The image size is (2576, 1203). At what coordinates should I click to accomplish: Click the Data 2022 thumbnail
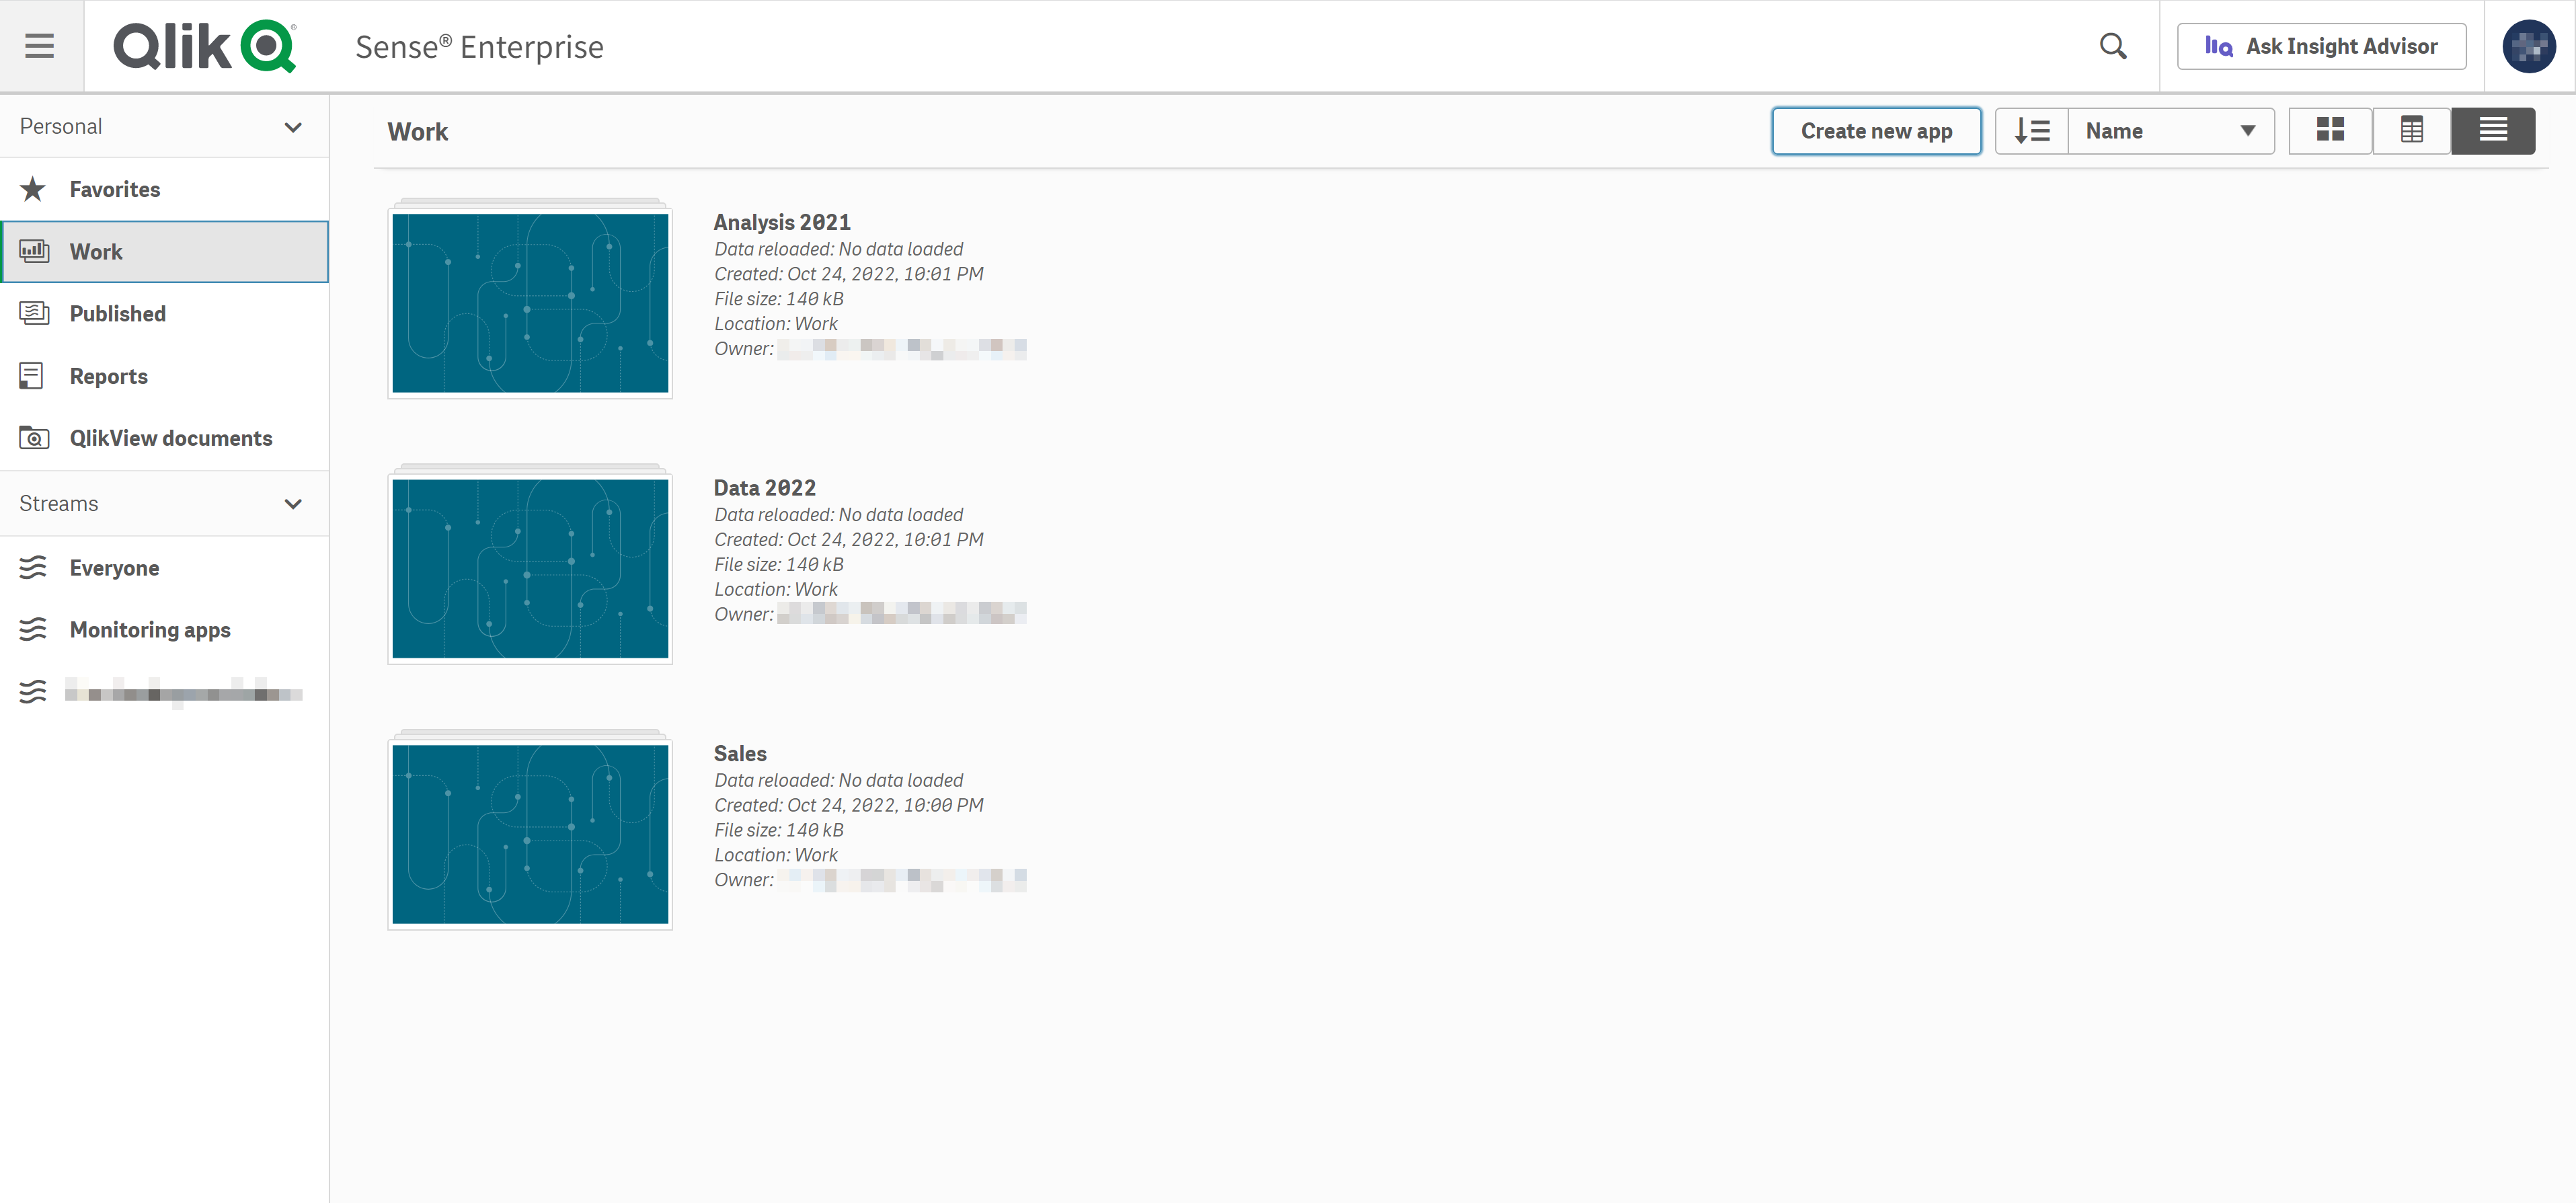pos(530,568)
